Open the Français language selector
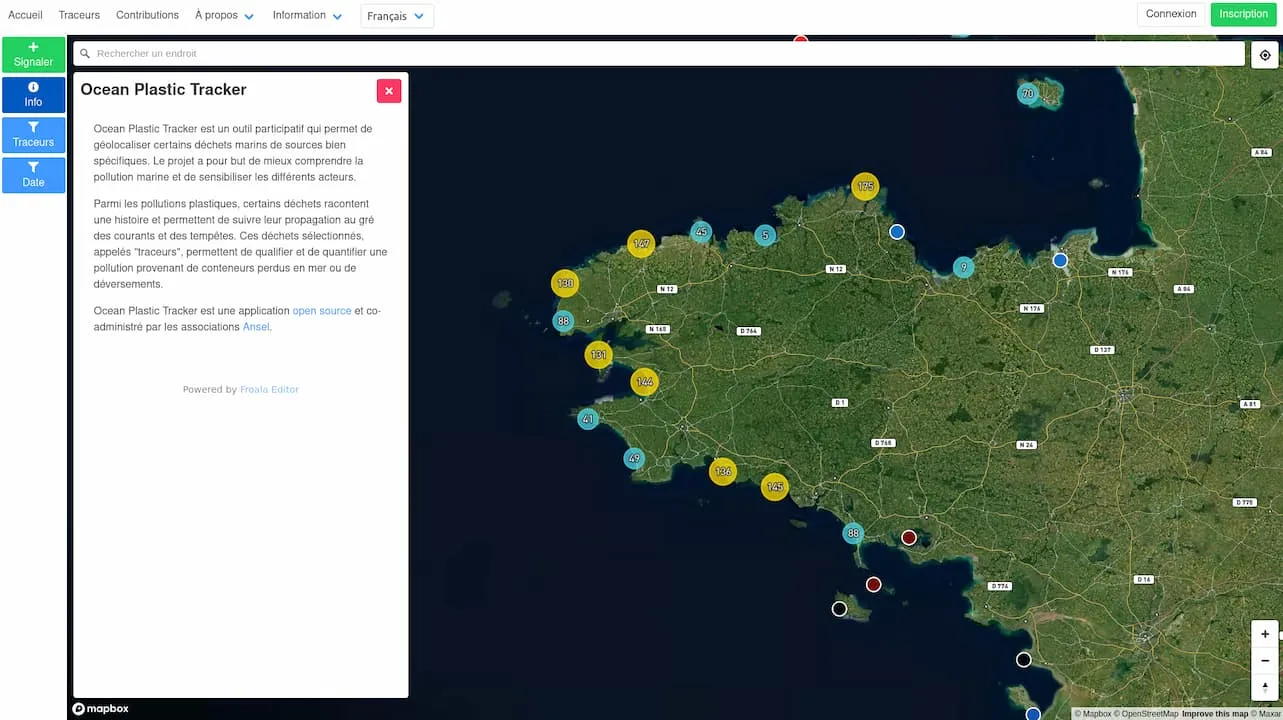 click(x=397, y=16)
